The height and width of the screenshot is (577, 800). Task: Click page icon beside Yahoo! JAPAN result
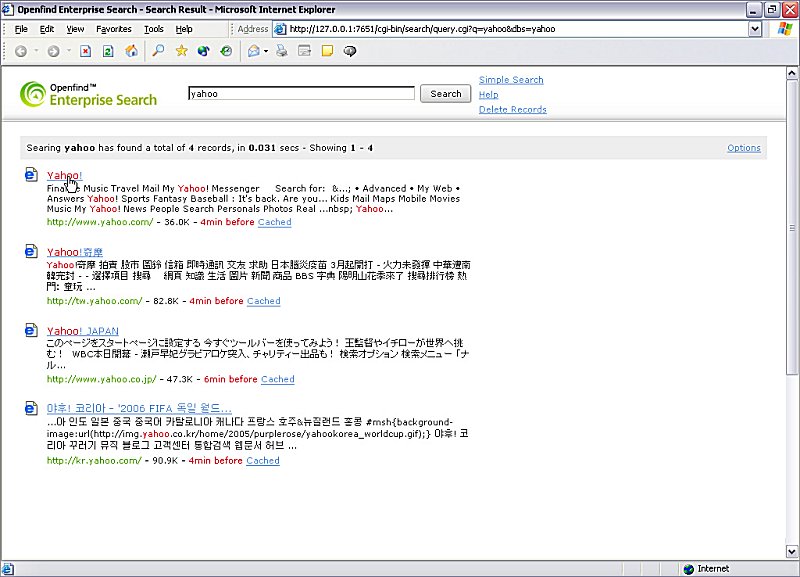[x=31, y=330]
